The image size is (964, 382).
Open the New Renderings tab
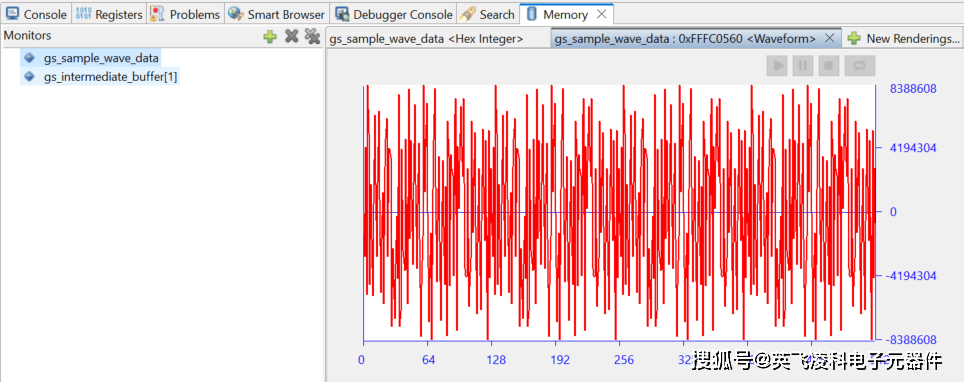pyautogui.click(x=904, y=39)
